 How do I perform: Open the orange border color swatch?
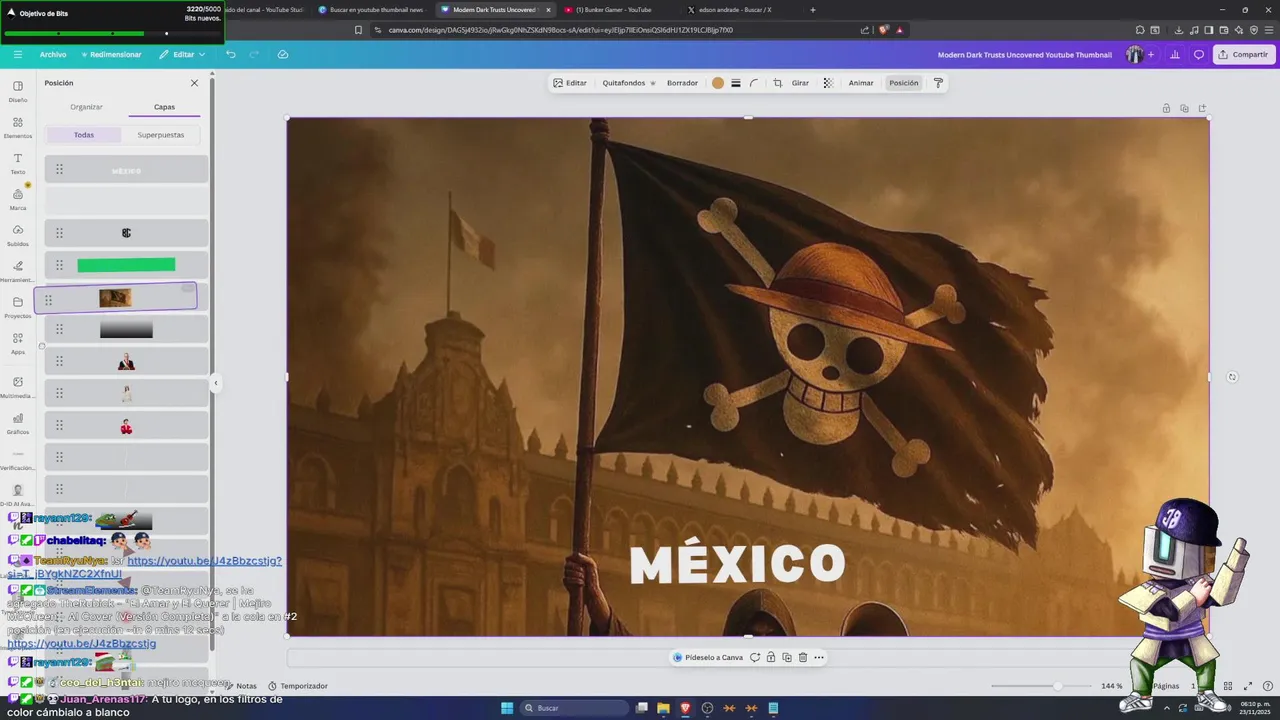click(717, 83)
